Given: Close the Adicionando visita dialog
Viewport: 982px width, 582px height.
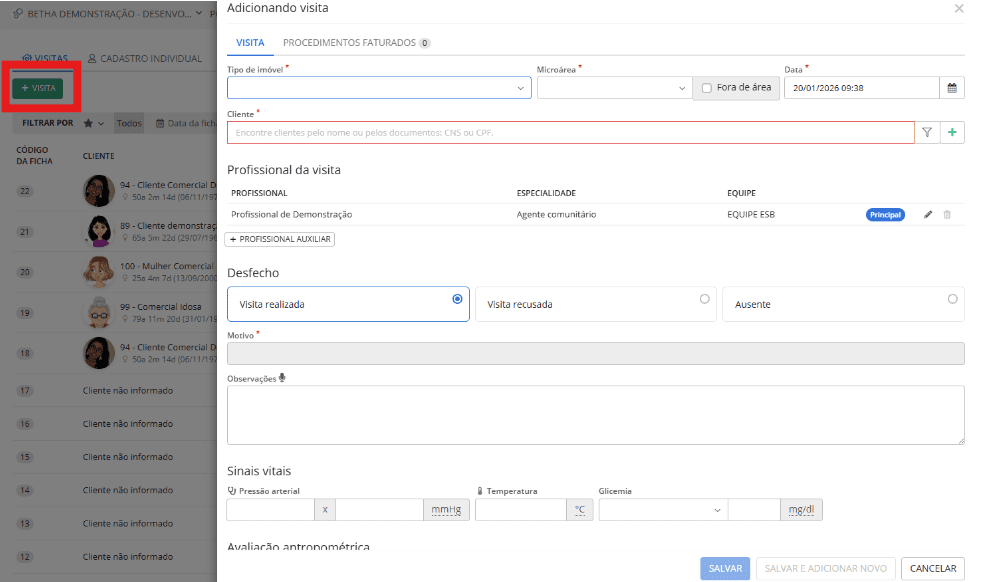Looking at the screenshot, I should point(959,8).
